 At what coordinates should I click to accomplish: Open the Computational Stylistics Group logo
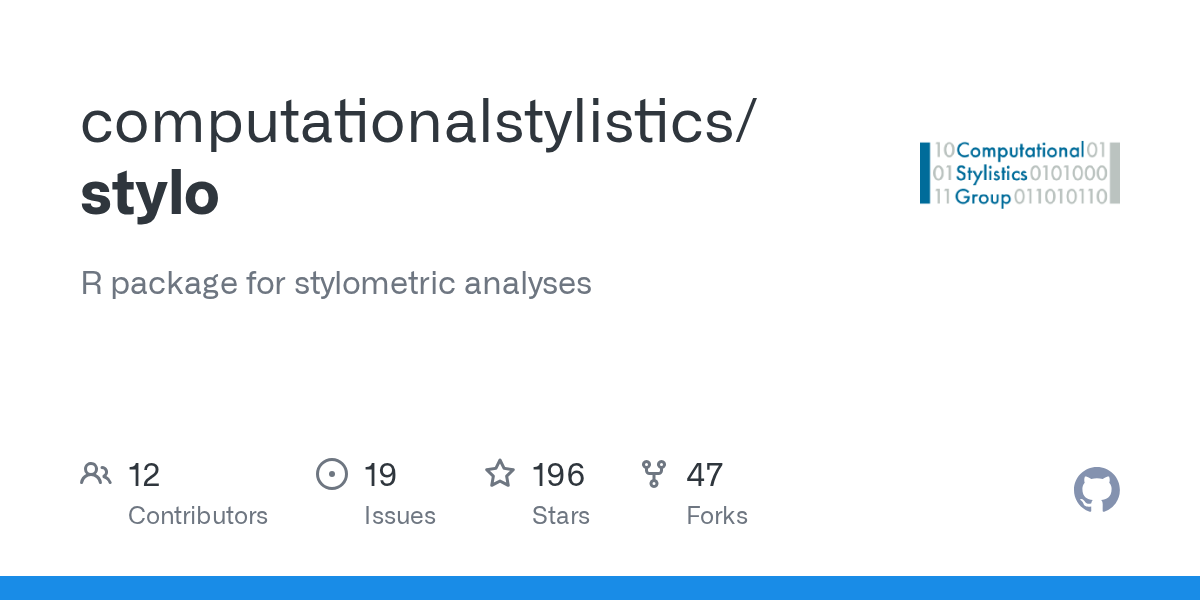(1020, 174)
